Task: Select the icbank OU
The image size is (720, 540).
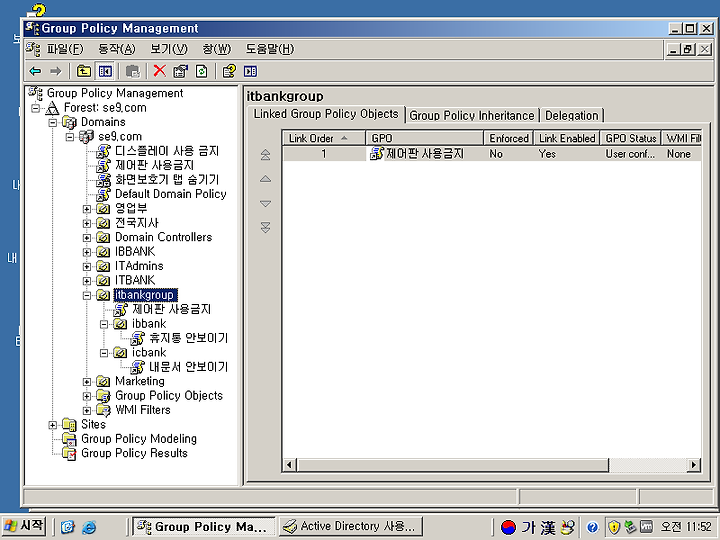Action: click(149, 353)
